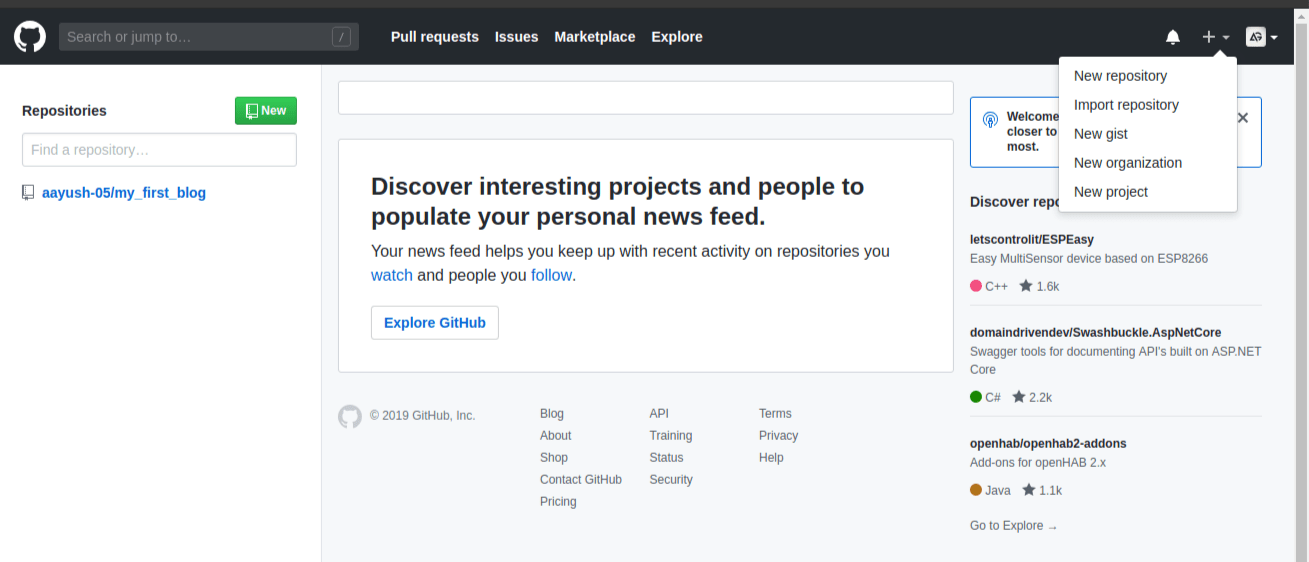
Task: Go to the Marketplace nav link
Action: tap(595, 37)
